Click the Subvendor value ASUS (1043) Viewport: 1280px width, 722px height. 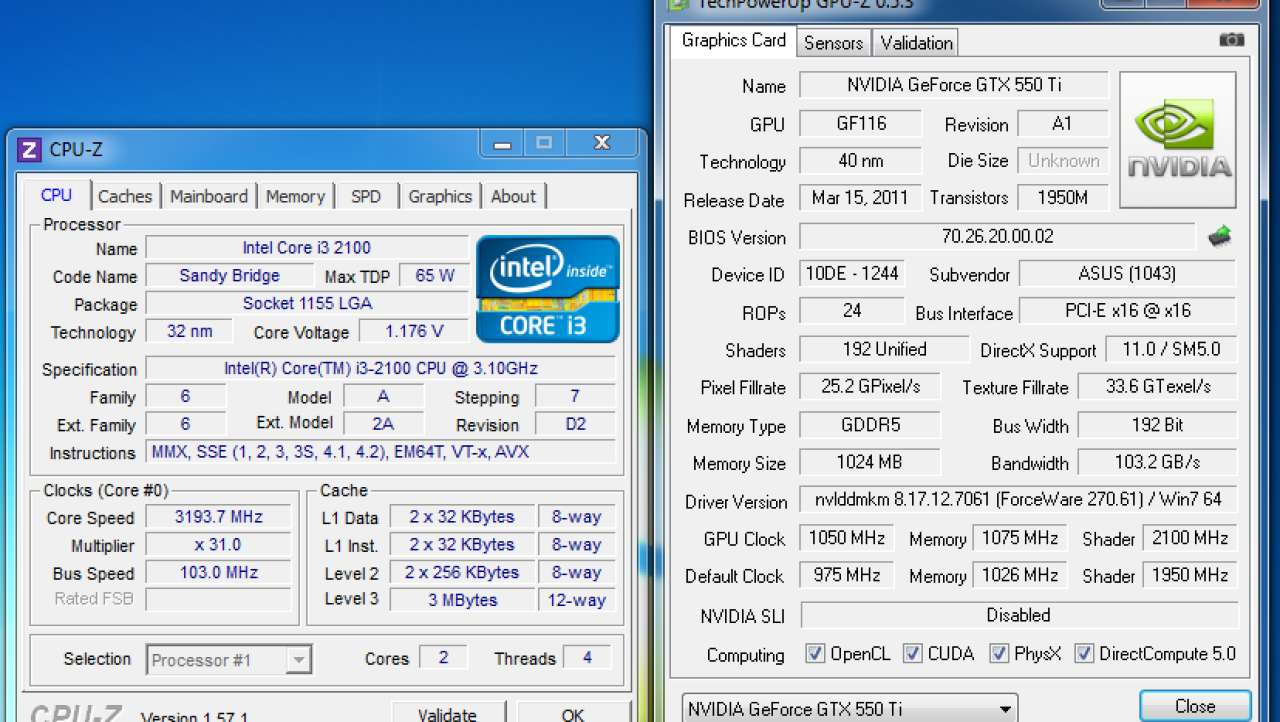coord(1127,274)
